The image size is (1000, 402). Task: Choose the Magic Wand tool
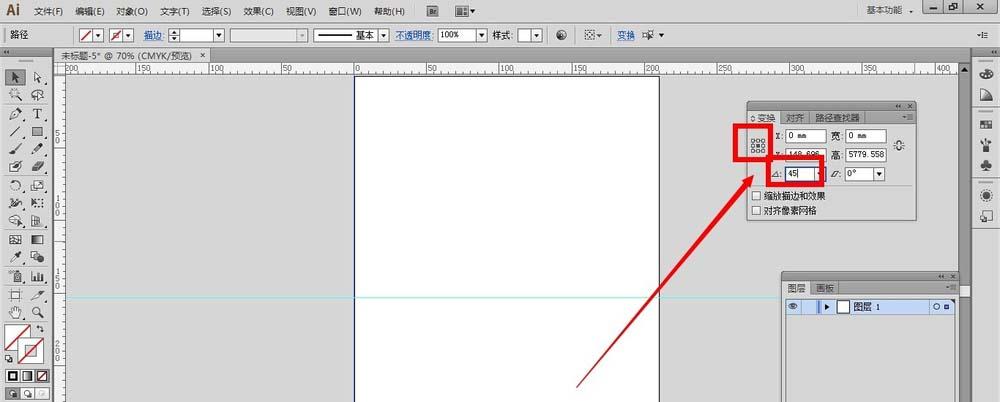pyautogui.click(x=16, y=96)
